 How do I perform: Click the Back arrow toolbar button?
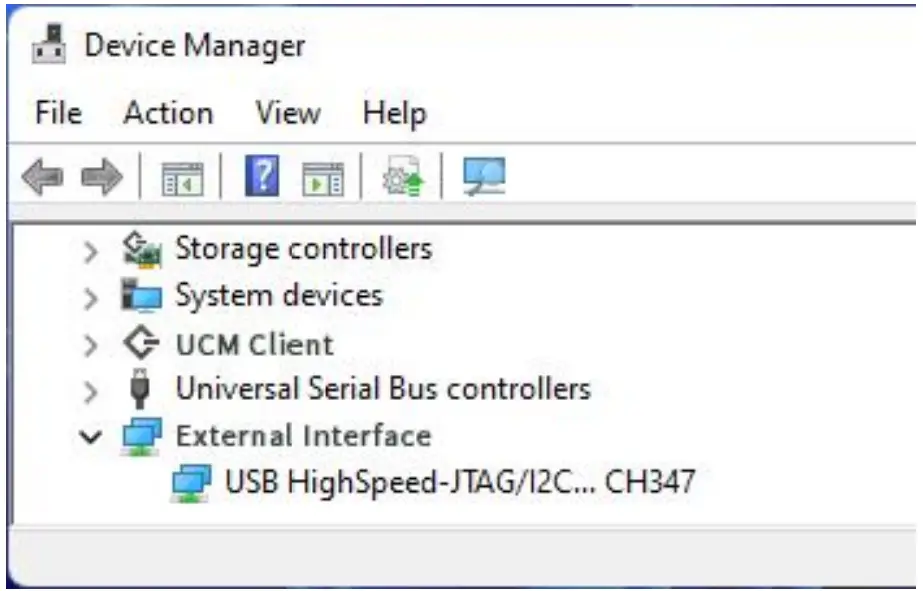click(42, 178)
